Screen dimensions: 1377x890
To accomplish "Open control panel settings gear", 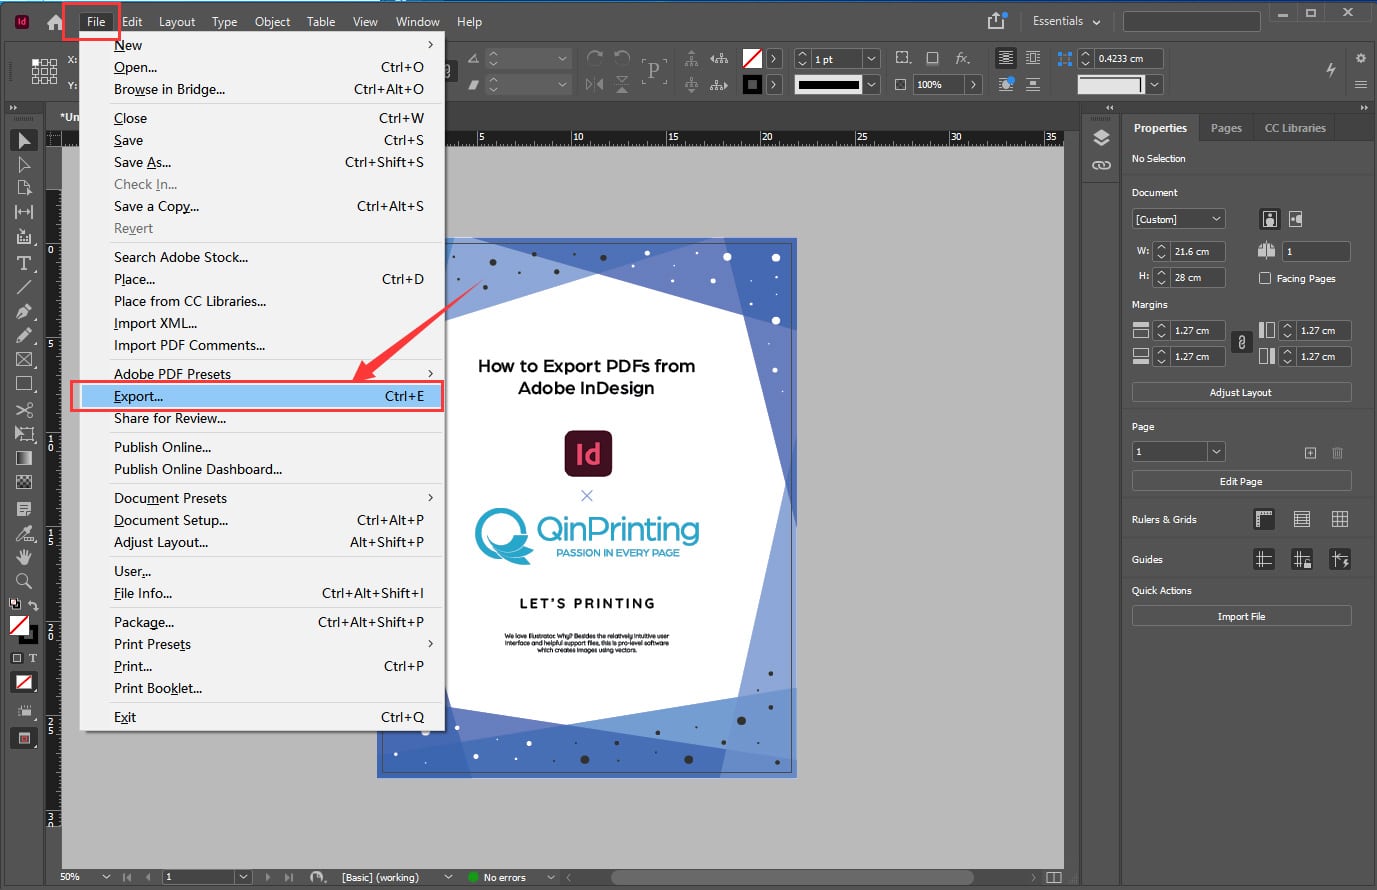I will tap(1360, 58).
